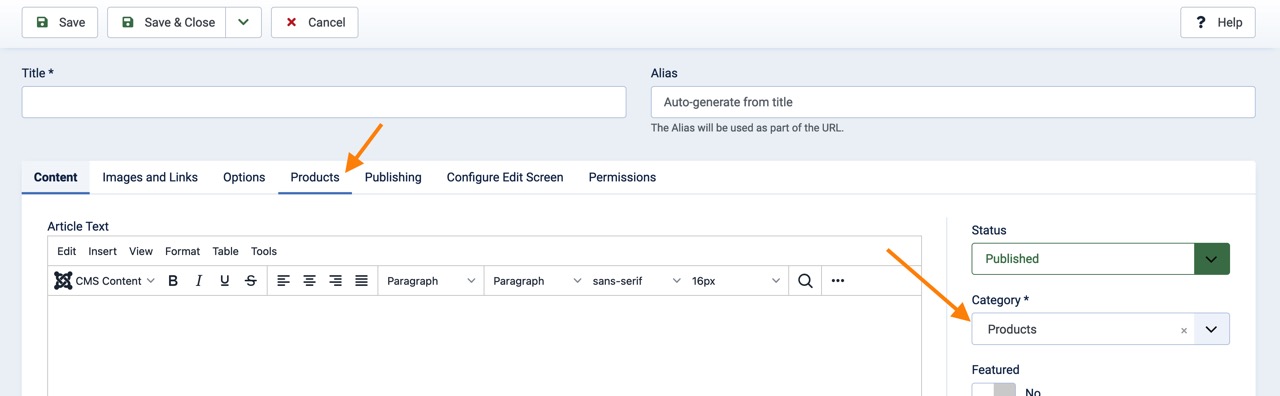This screenshot has width=1280, height=396.
Task: Open the editor Format menu
Action: pos(182,251)
